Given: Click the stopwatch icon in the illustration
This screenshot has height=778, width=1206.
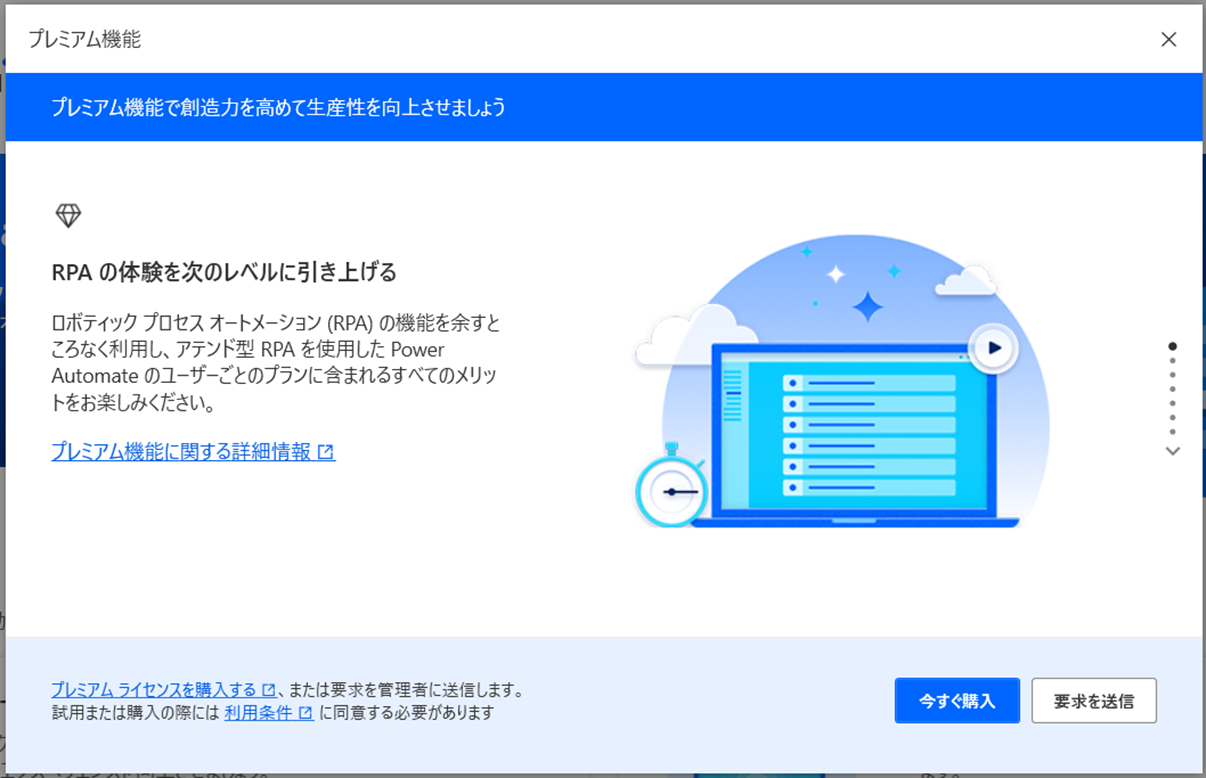Looking at the screenshot, I should click(674, 493).
